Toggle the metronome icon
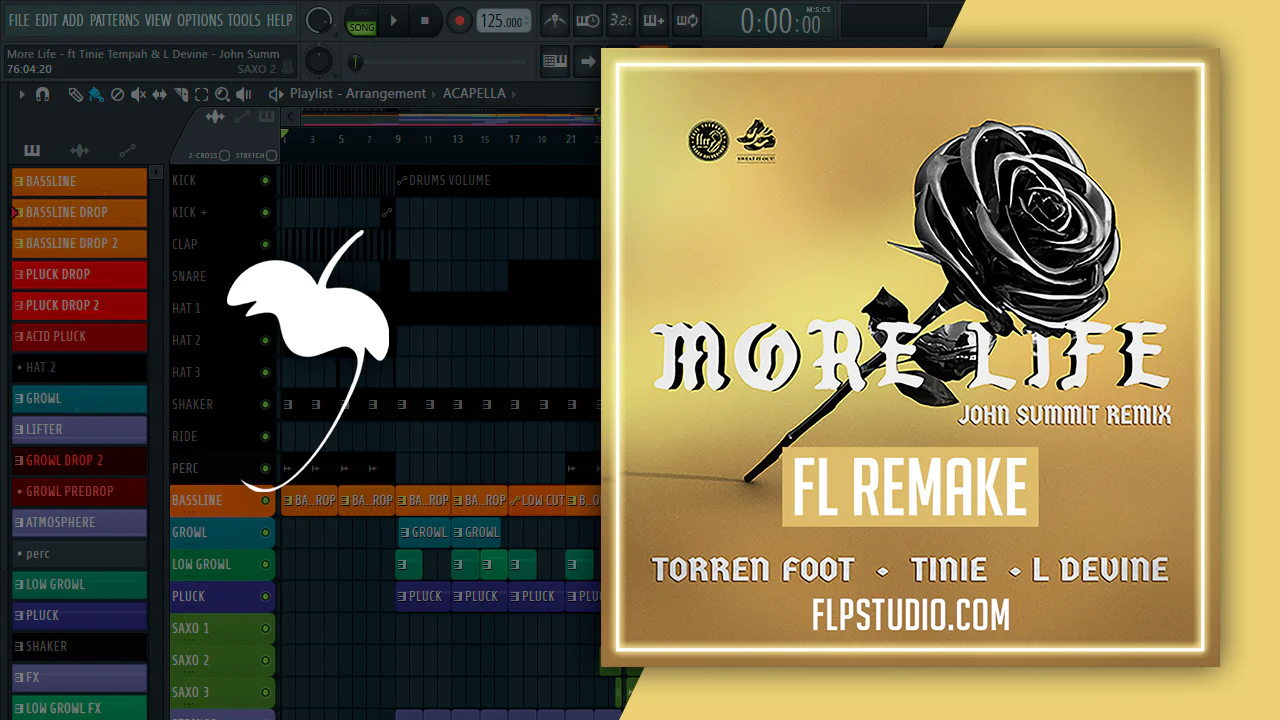1280x720 pixels. pyautogui.click(x=555, y=20)
